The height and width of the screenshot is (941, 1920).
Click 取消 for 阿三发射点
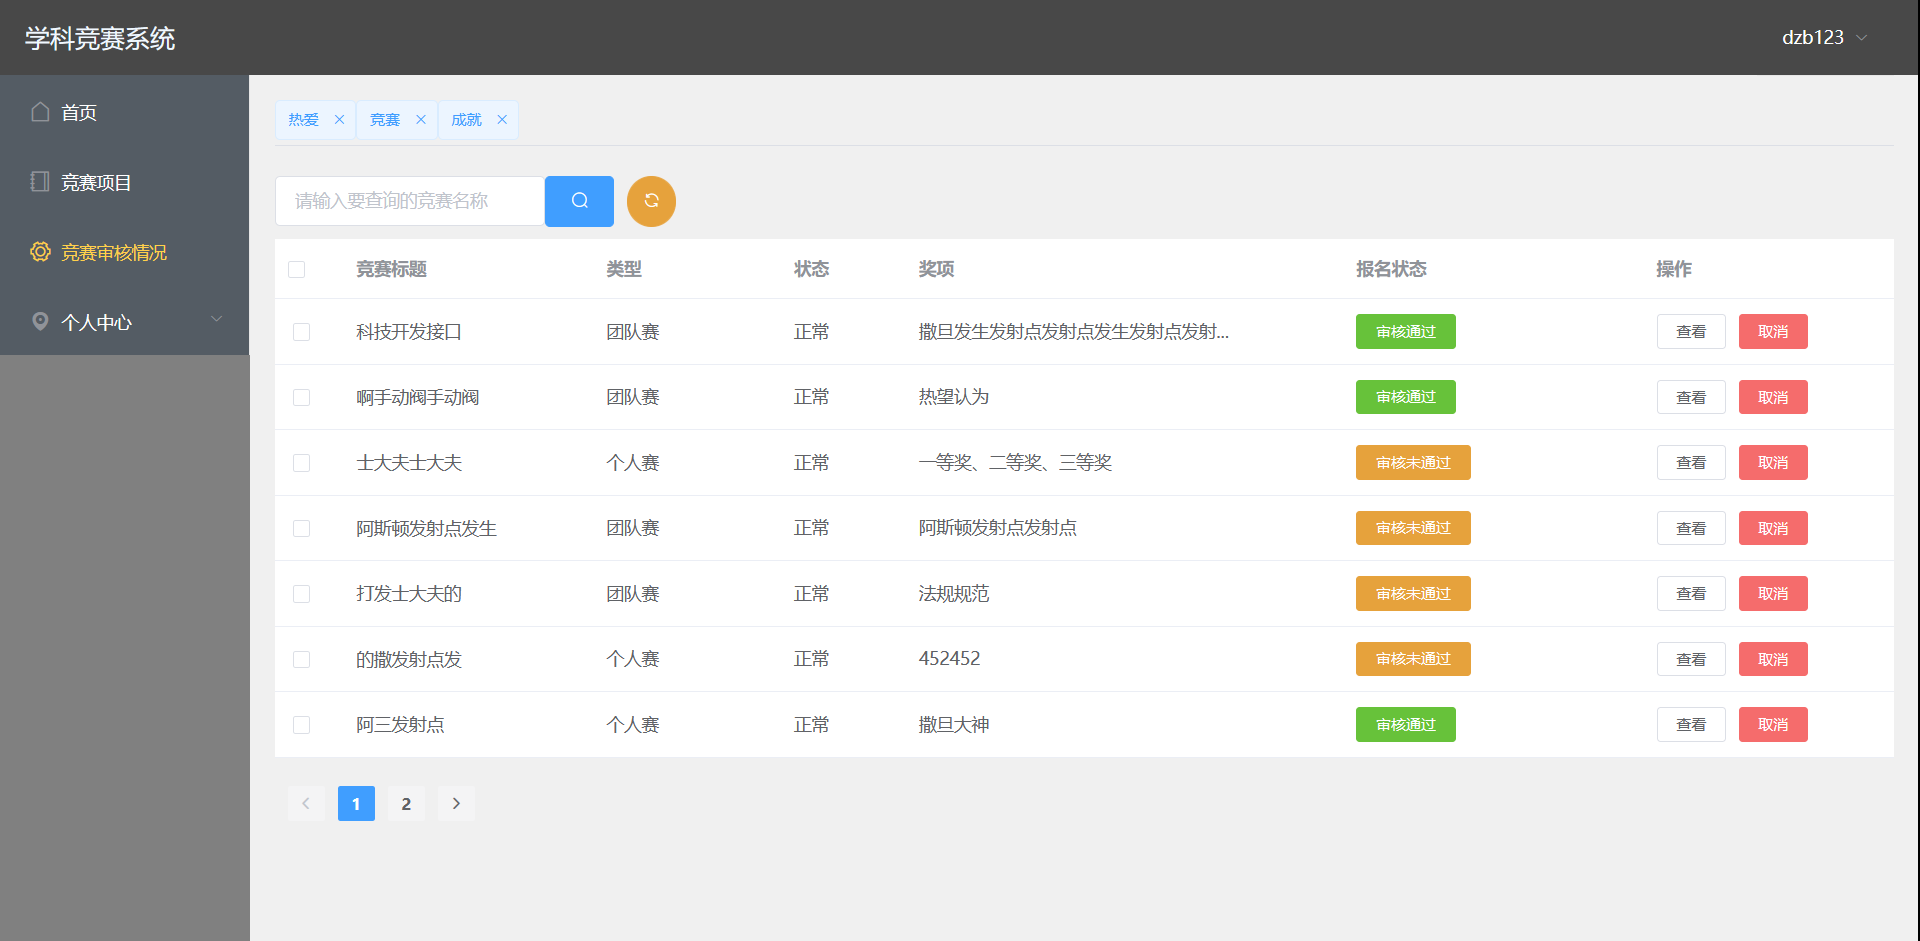pos(1773,725)
